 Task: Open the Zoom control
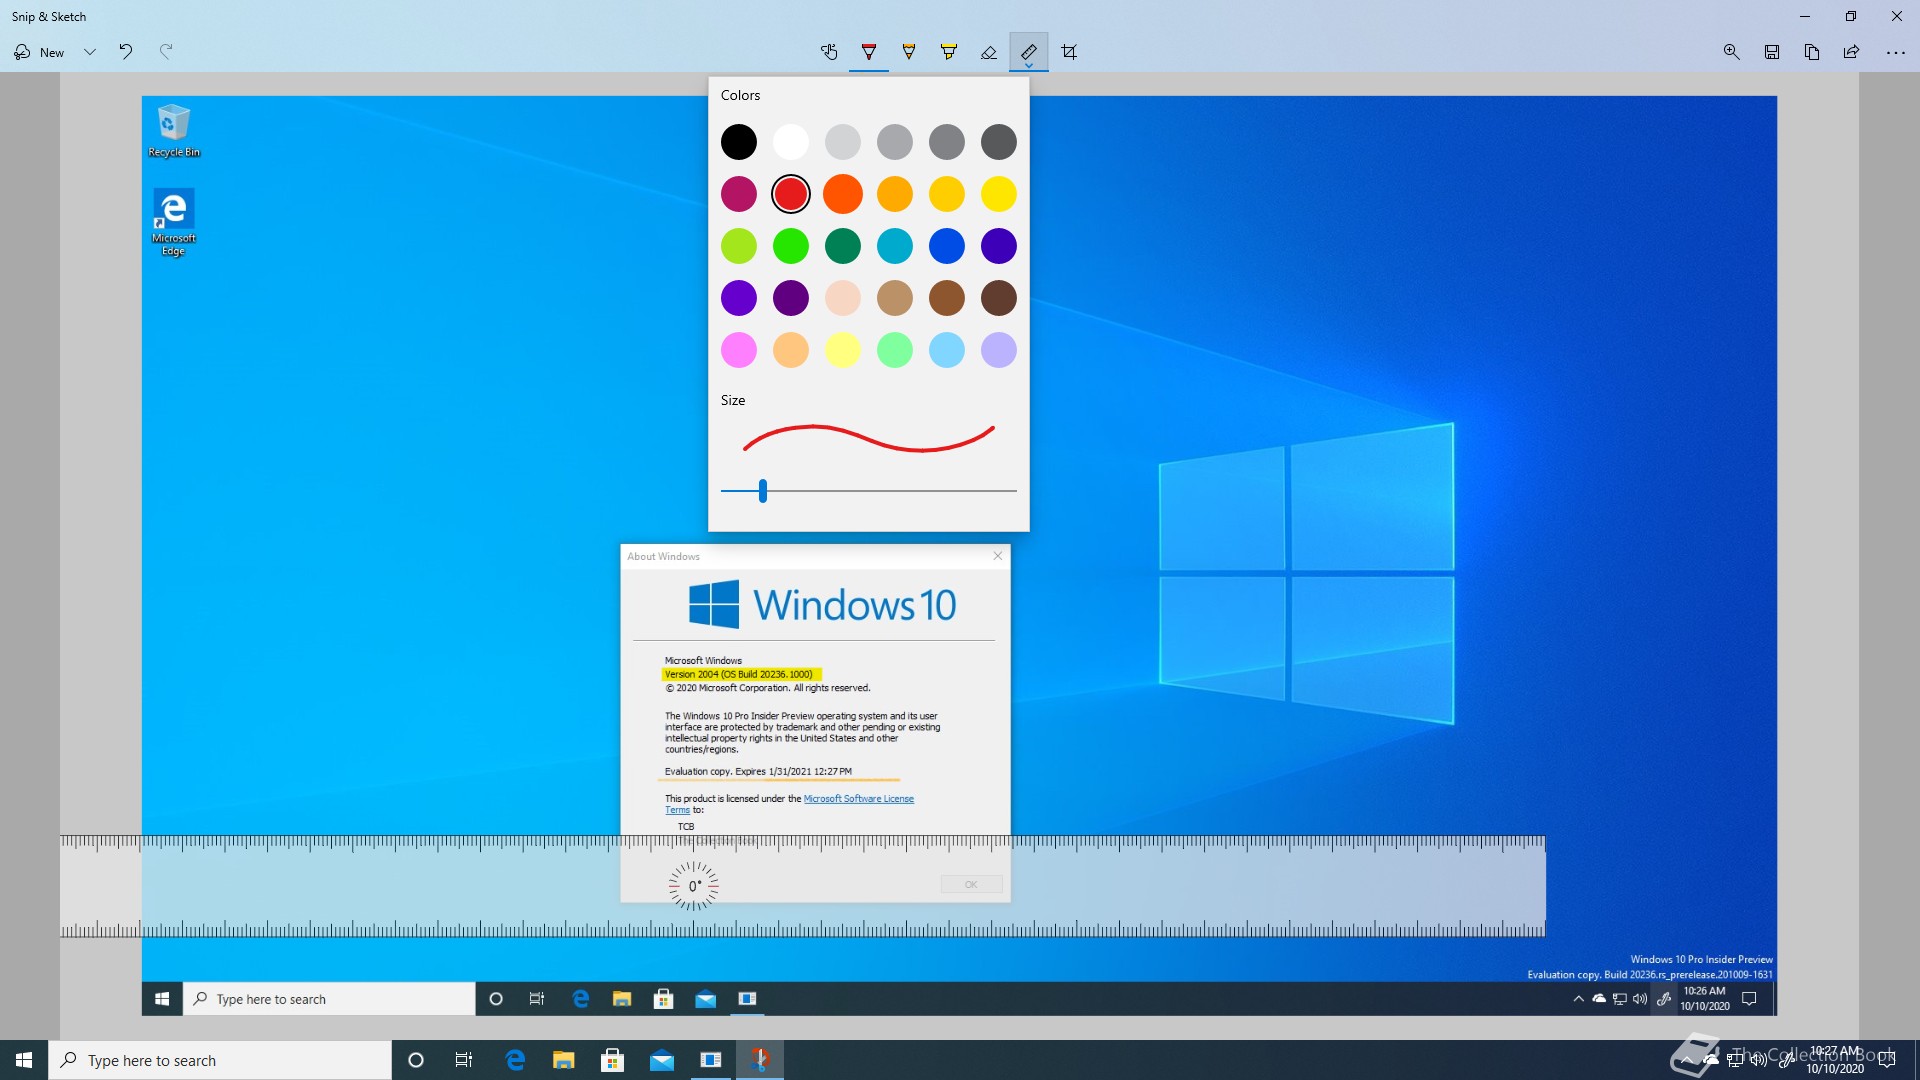[x=1732, y=52]
